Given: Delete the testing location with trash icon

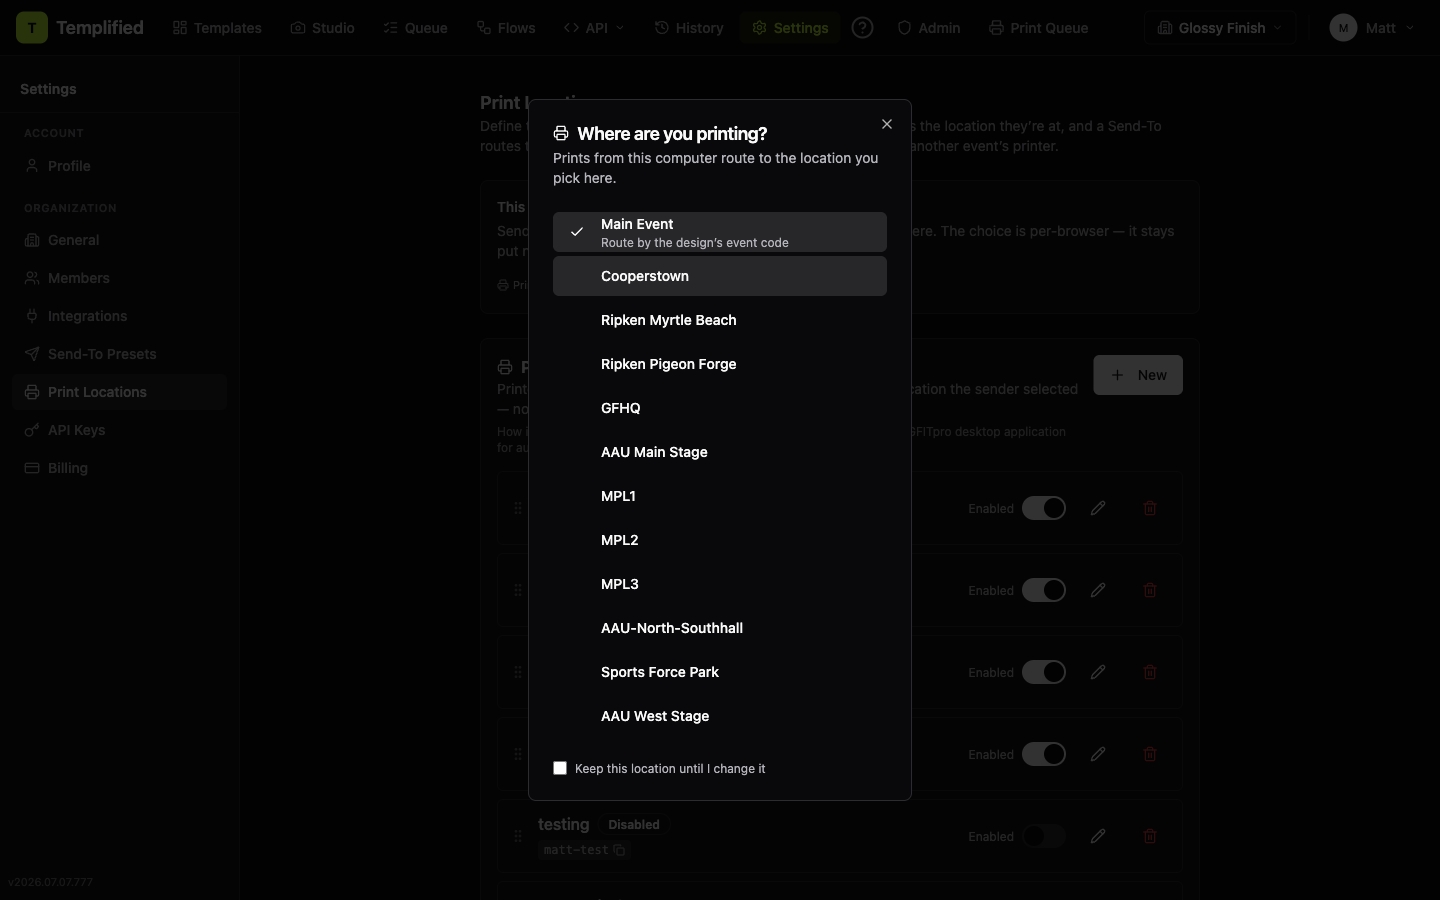Looking at the screenshot, I should (x=1150, y=836).
